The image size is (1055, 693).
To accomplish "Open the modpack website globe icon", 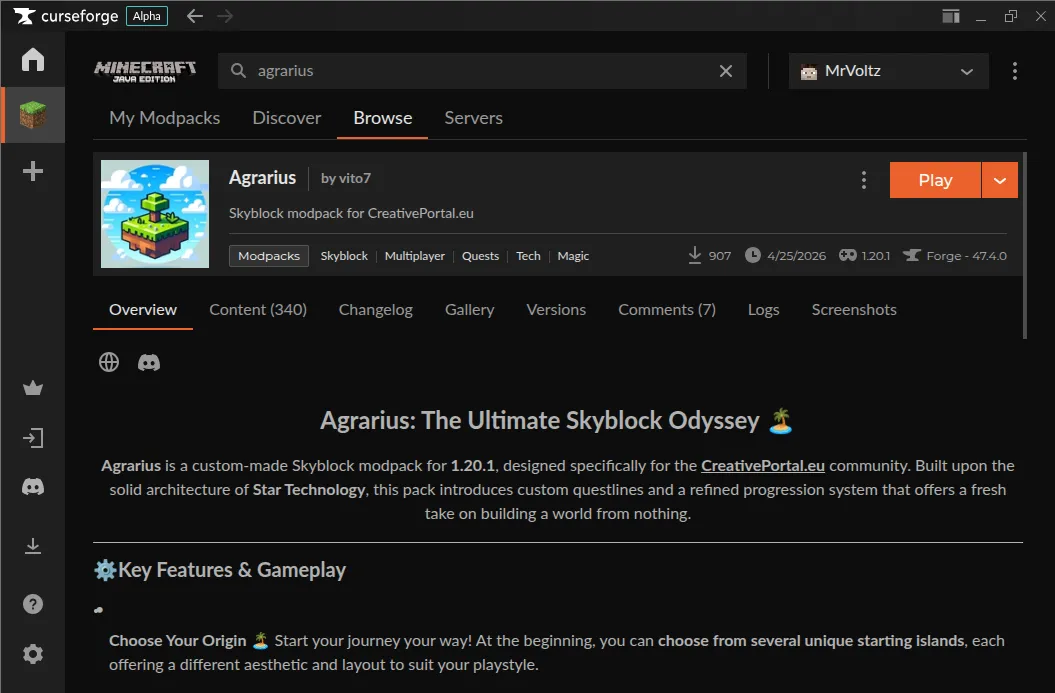I will click(x=108, y=362).
